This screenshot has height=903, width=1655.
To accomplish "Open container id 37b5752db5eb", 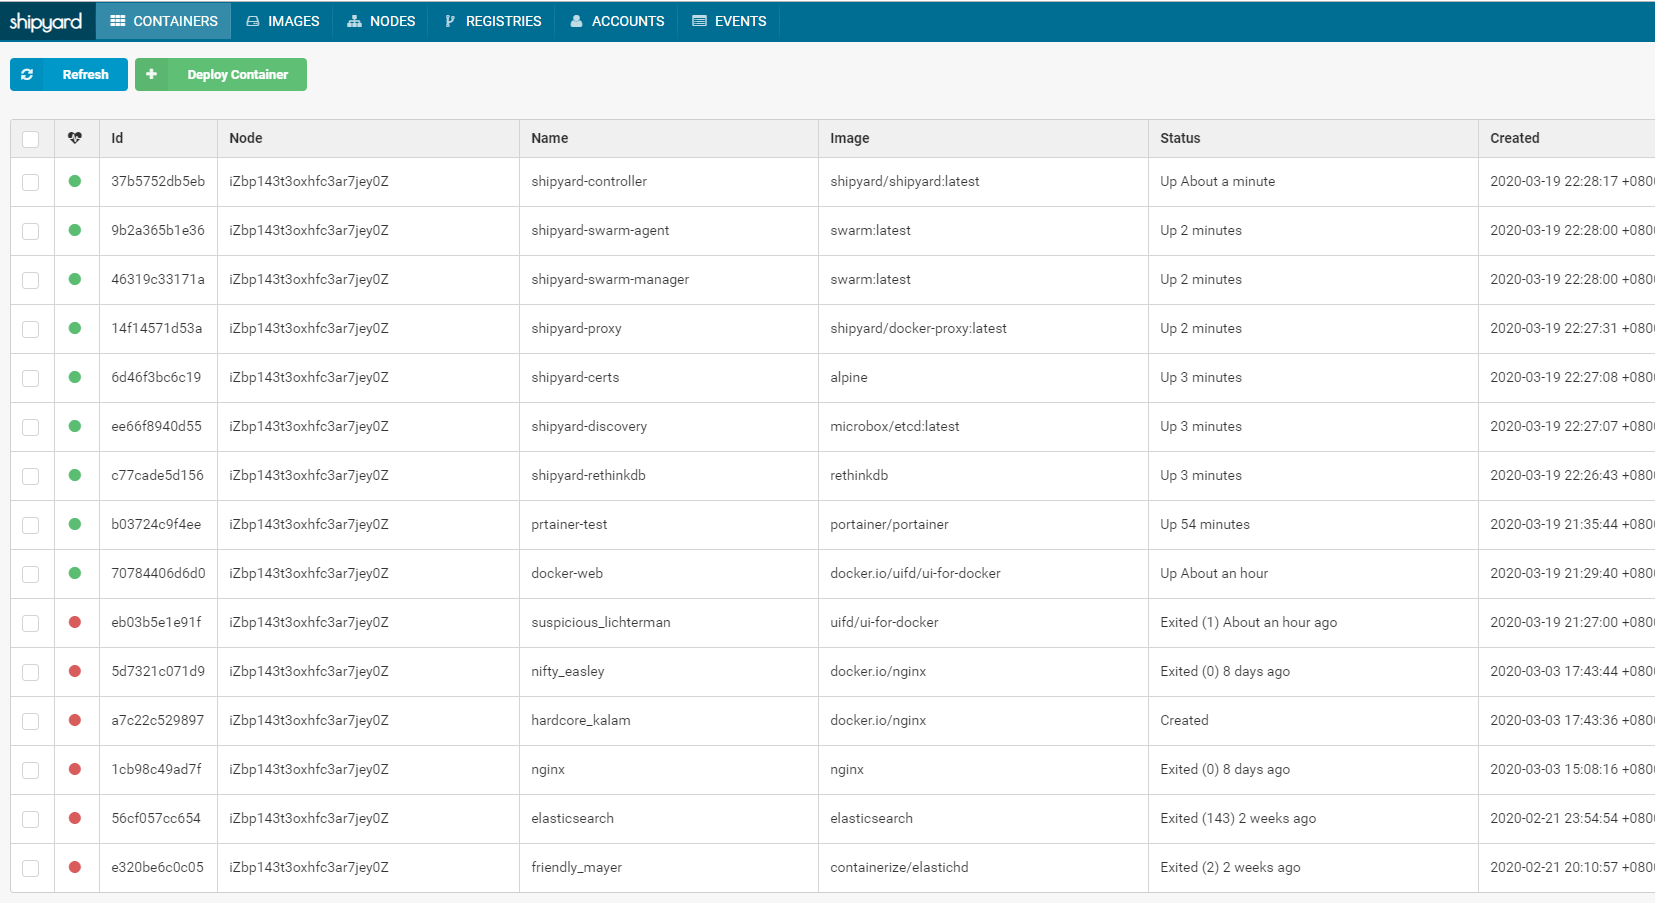I will 158,181.
